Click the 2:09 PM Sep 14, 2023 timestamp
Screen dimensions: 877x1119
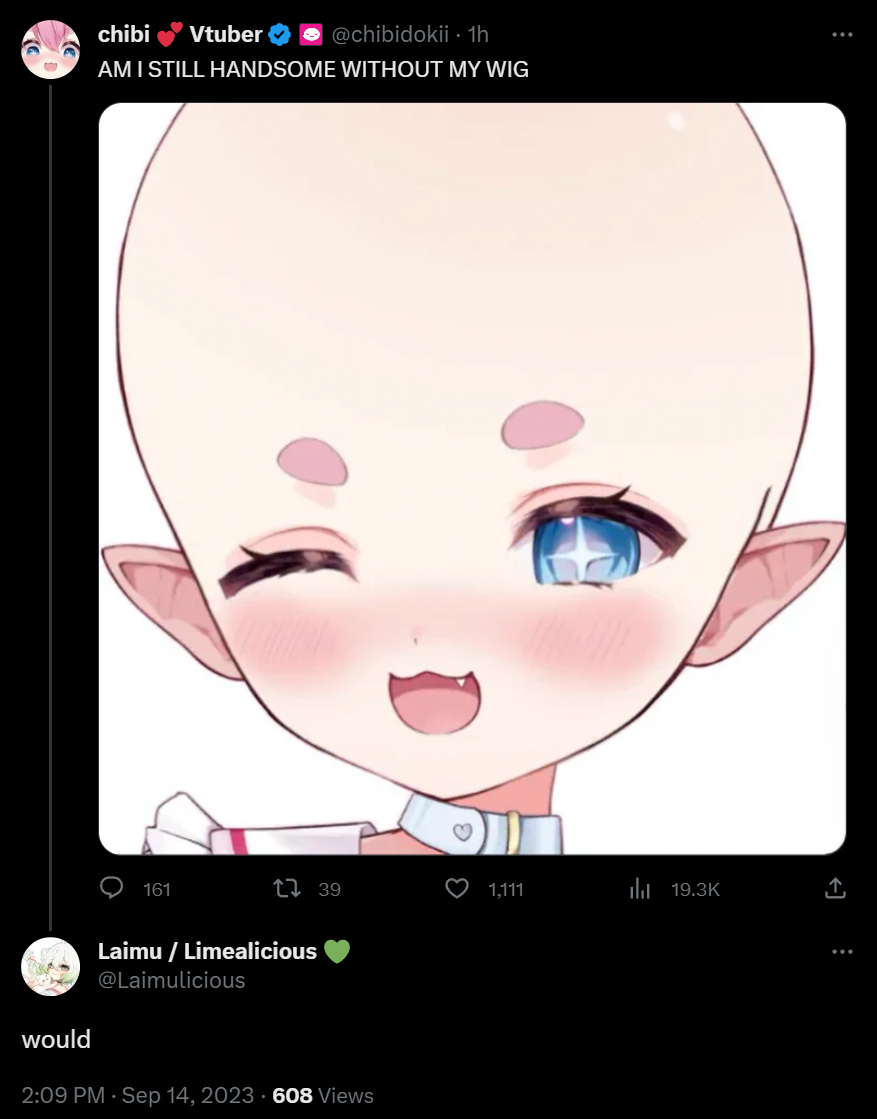coord(138,1095)
